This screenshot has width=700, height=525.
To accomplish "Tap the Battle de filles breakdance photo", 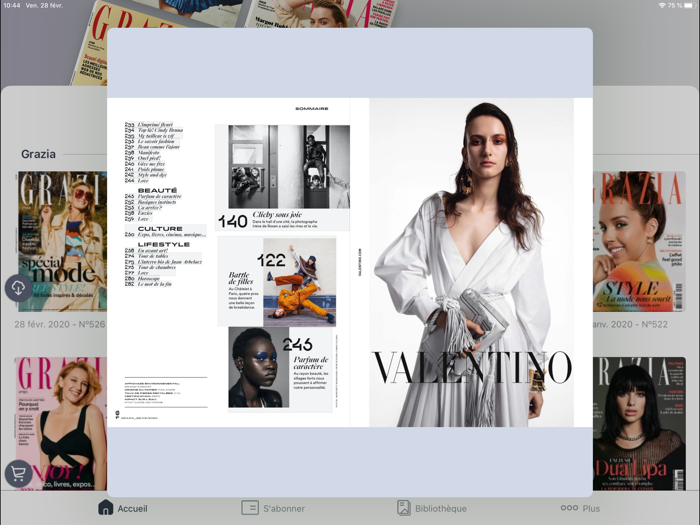I will click(300, 282).
